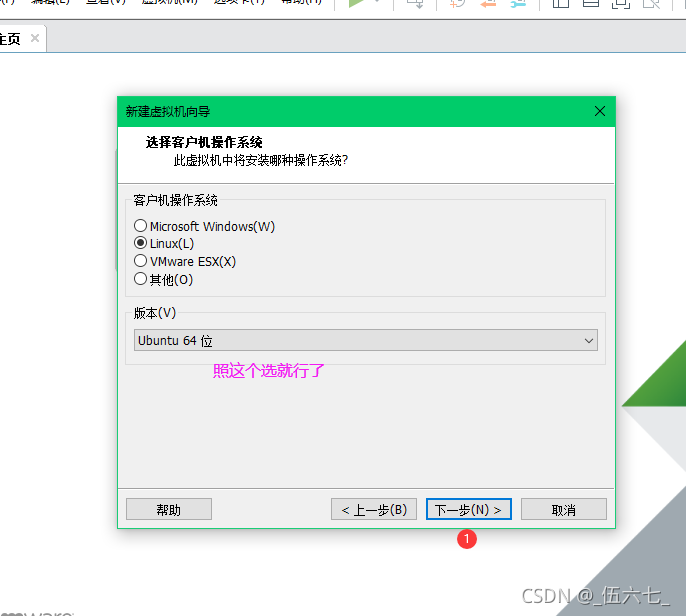Click the 取消 button
The width and height of the screenshot is (686, 616).
(564, 509)
